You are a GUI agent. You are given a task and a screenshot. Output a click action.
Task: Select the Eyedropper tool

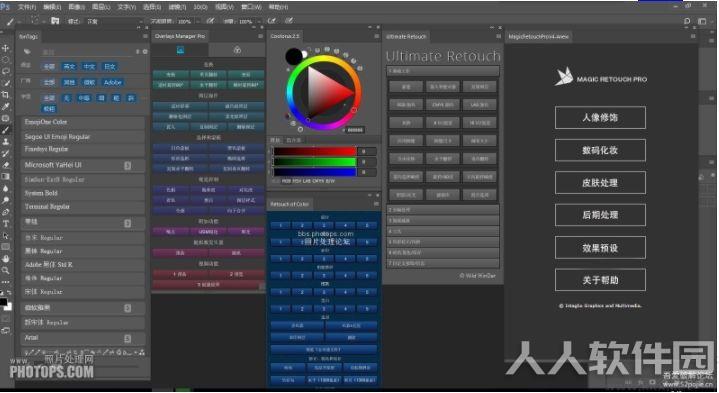pyautogui.click(x=6, y=106)
